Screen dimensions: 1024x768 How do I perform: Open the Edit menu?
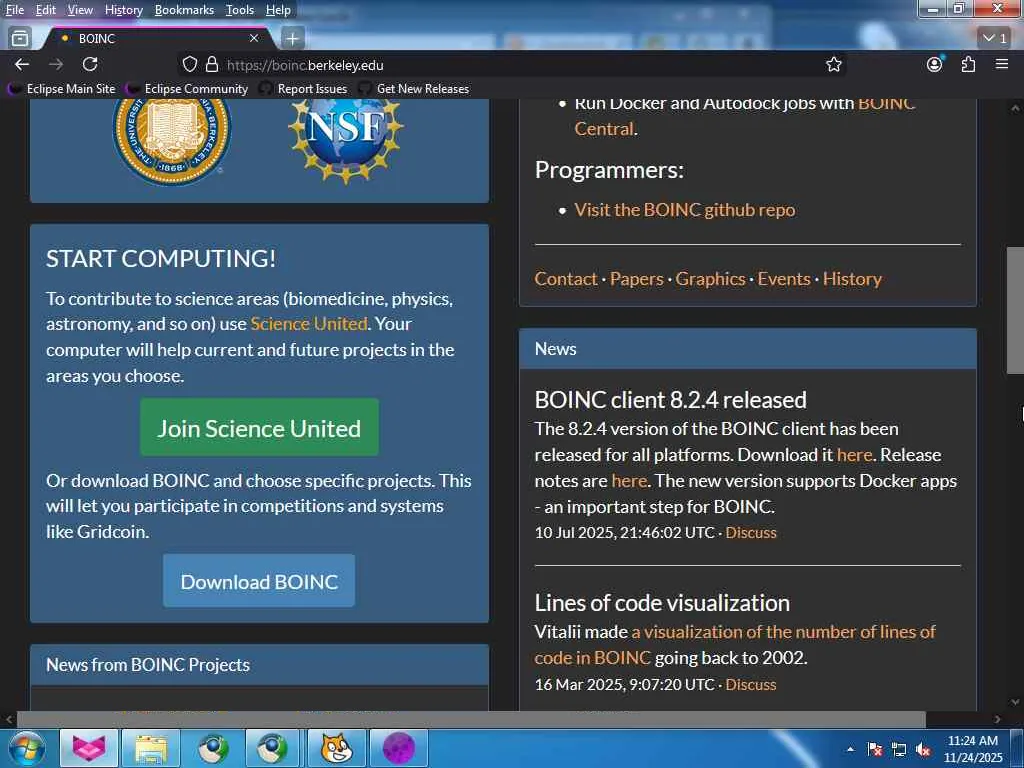[46, 10]
